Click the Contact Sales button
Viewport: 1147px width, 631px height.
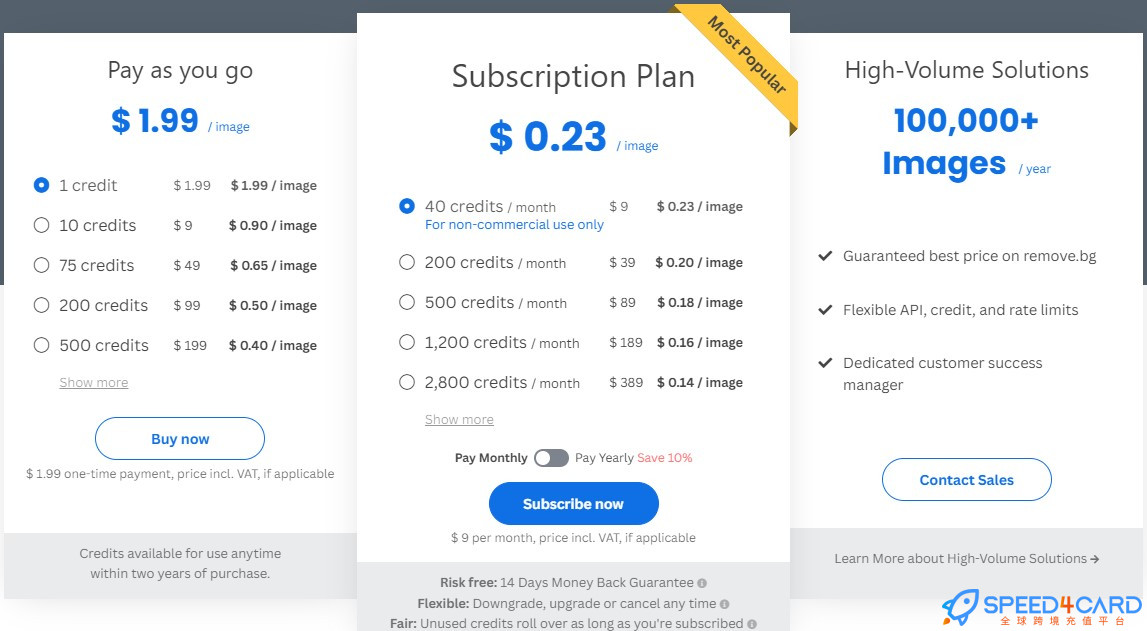pyautogui.click(x=966, y=480)
